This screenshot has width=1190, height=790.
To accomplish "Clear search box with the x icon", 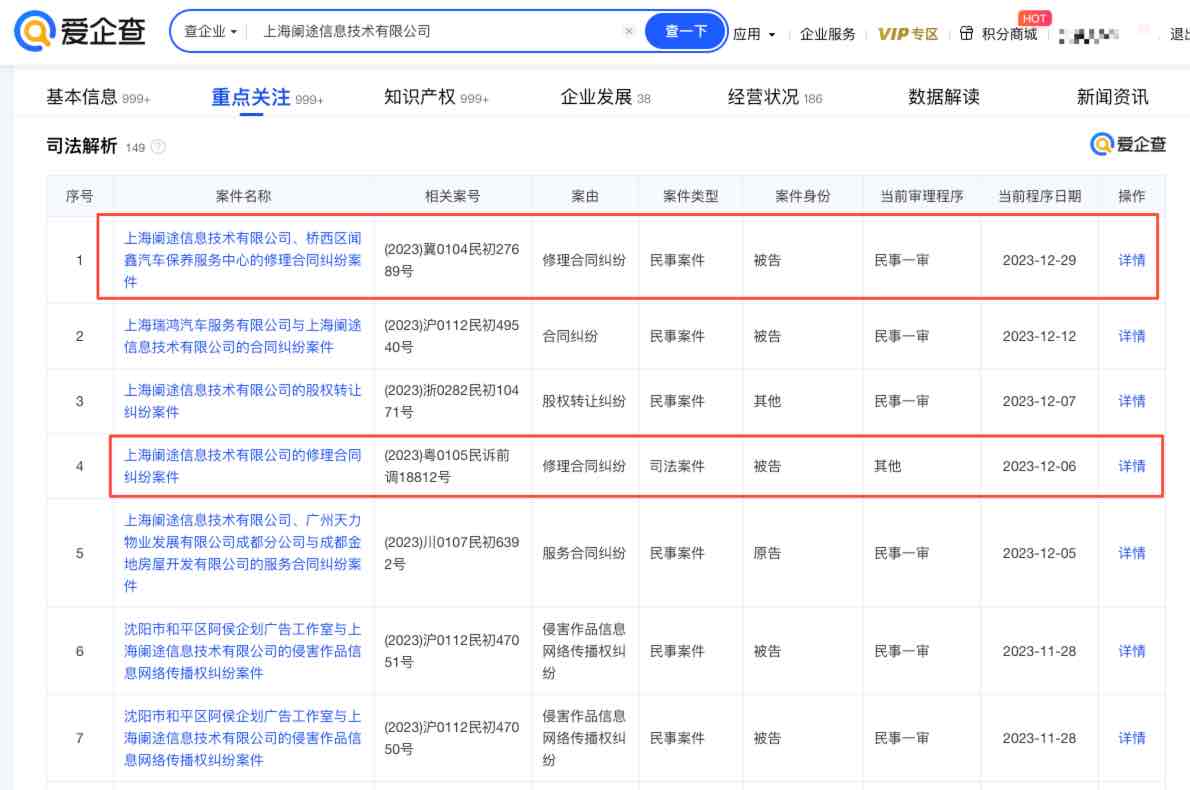I will tap(628, 31).
